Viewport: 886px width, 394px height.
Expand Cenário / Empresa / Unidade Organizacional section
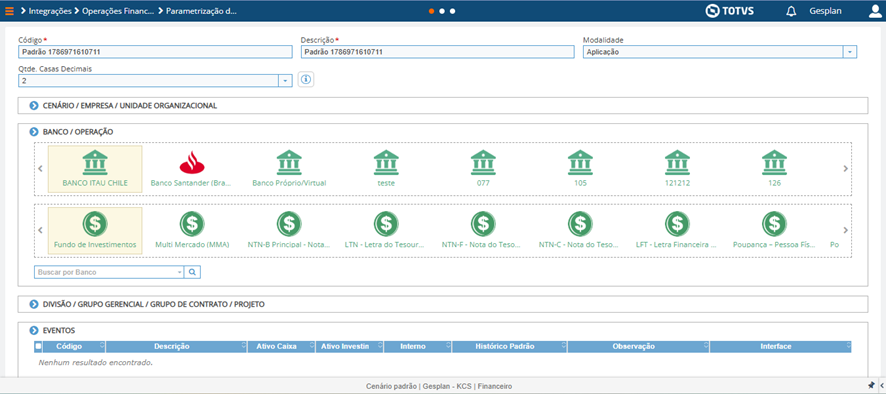(33, 106)
